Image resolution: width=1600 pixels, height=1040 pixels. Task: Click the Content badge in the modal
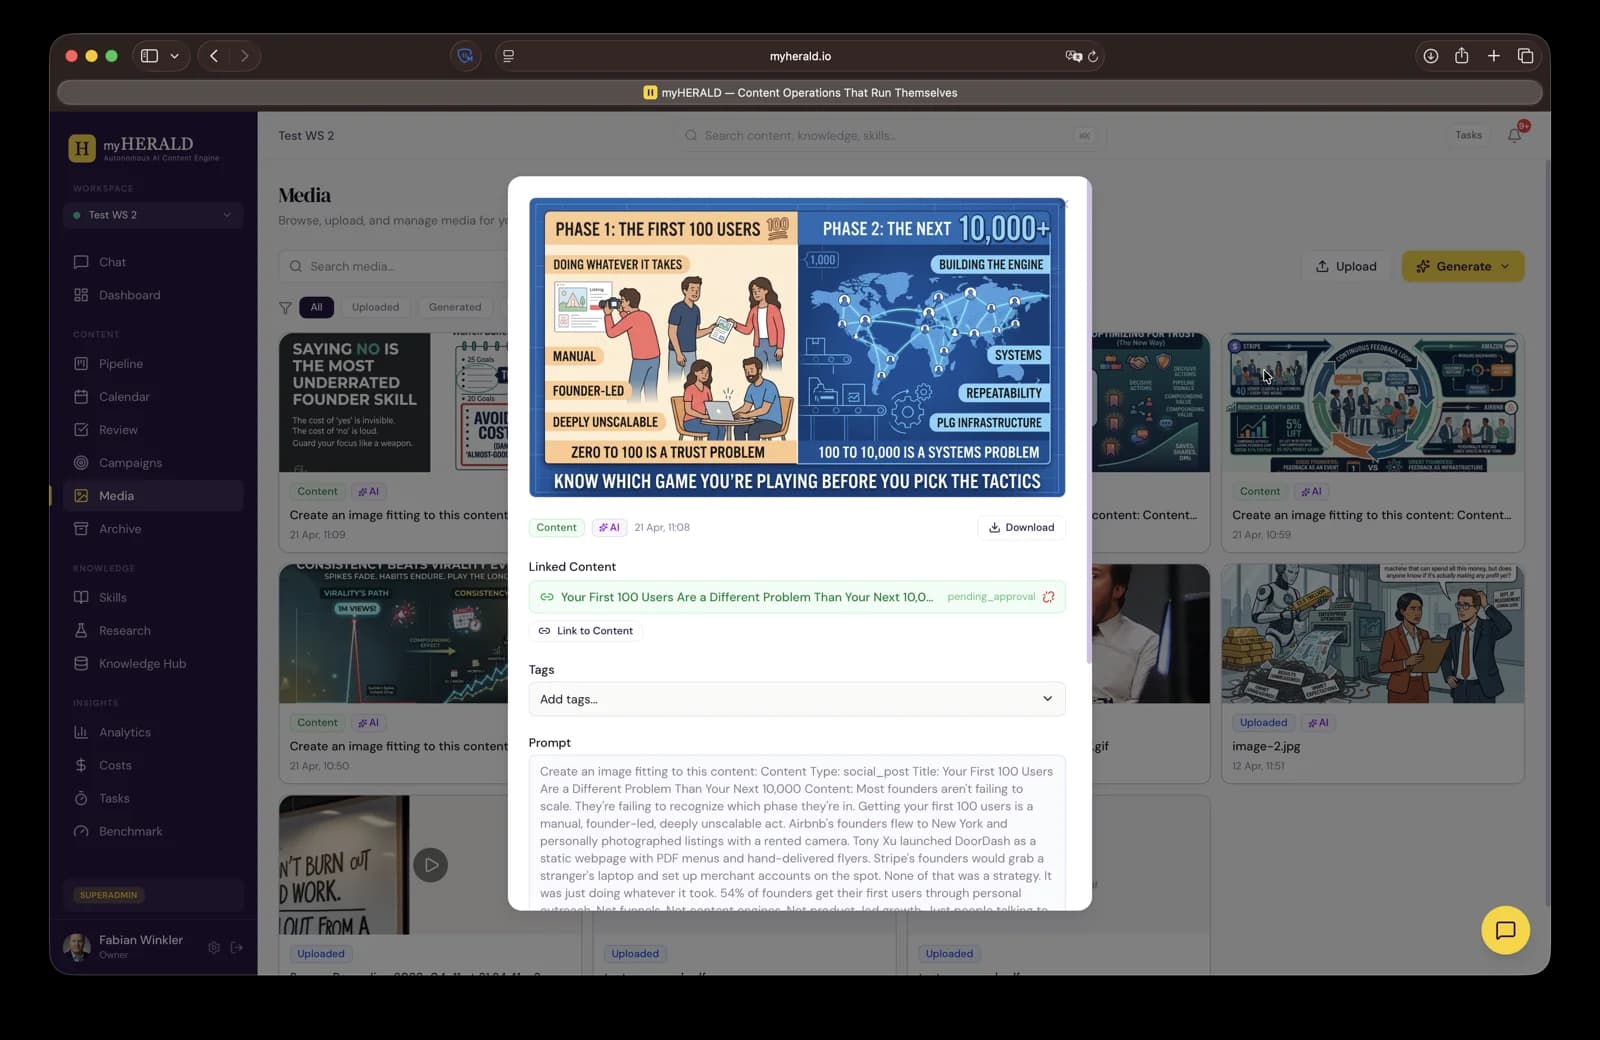pyautogui.click(x=556, y=527)
